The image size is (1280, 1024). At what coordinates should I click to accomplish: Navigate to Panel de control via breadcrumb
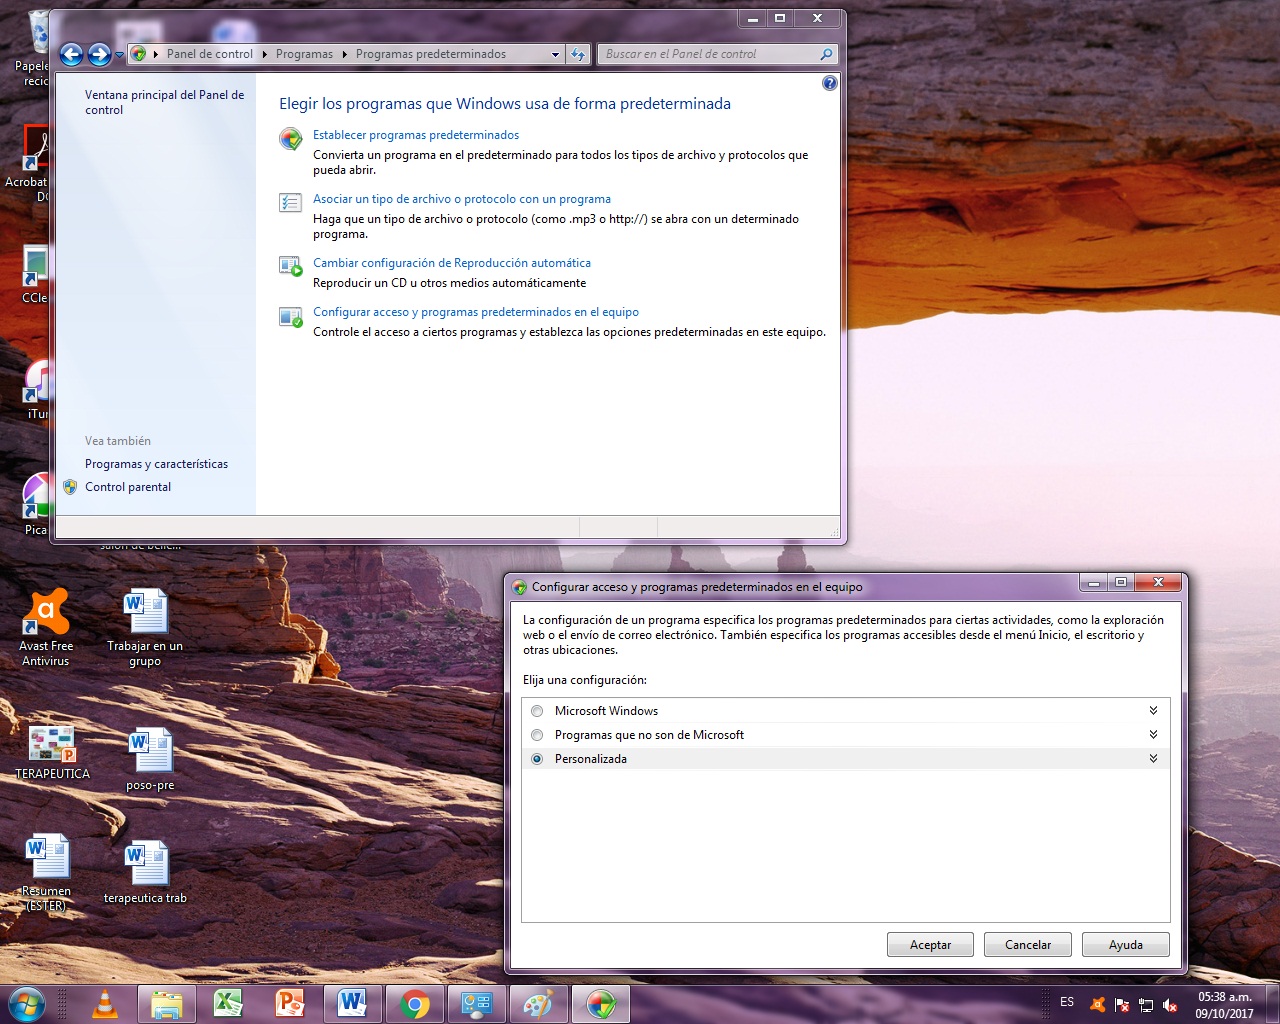(x=210, y=54)
